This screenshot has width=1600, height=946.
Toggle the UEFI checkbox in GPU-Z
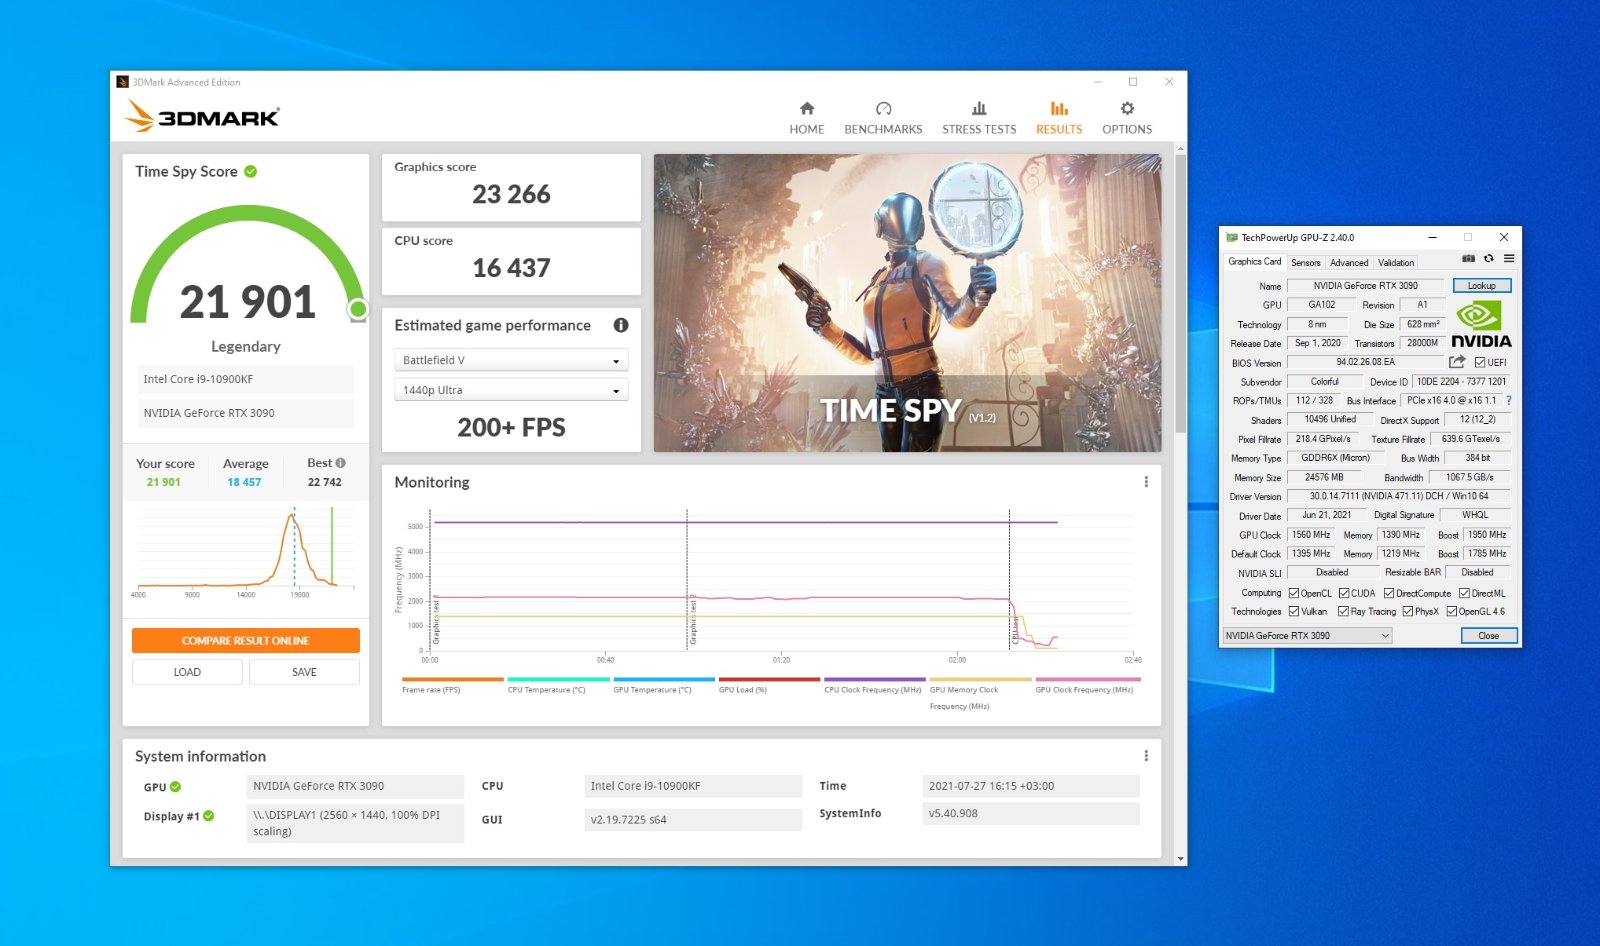[1480, 363]
